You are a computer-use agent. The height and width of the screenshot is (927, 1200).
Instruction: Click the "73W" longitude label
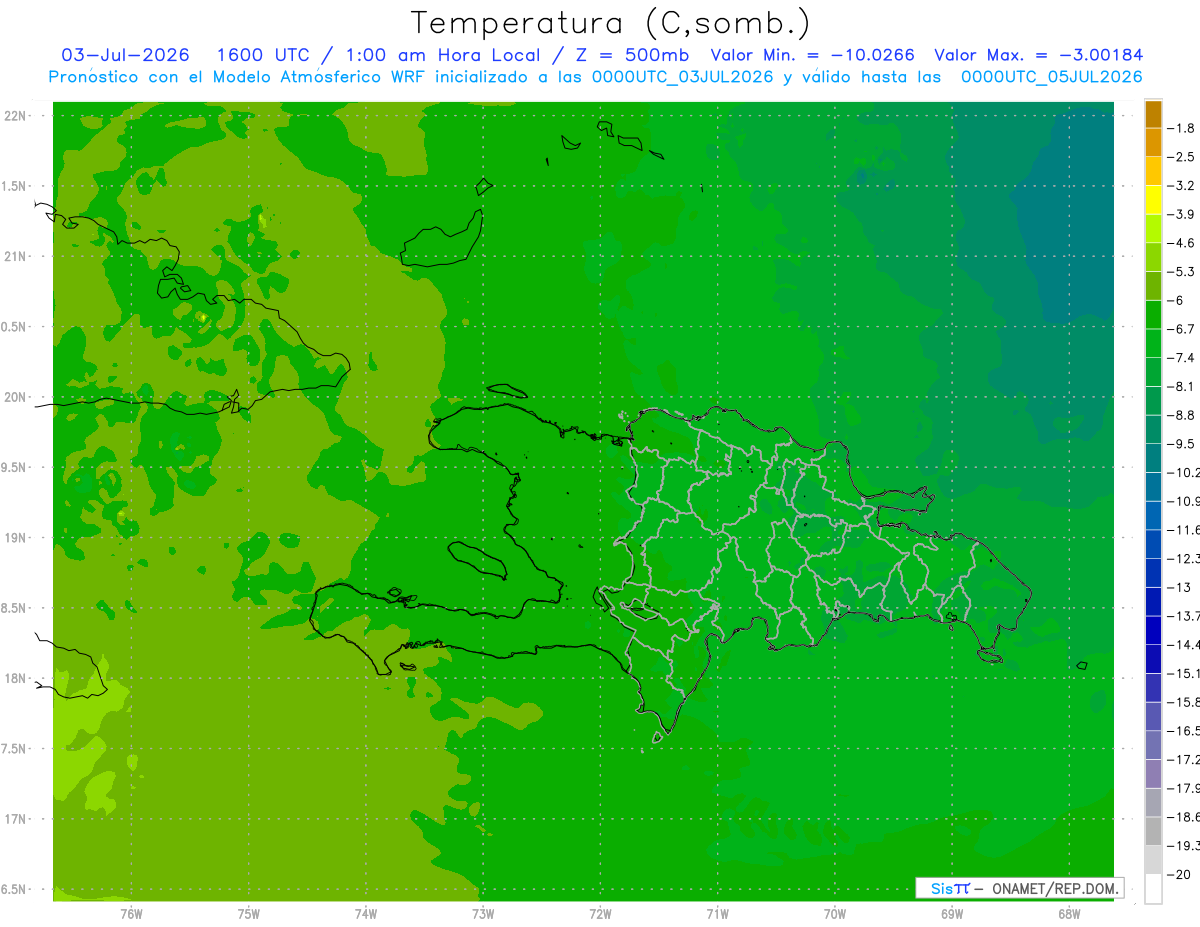[483, 913]
